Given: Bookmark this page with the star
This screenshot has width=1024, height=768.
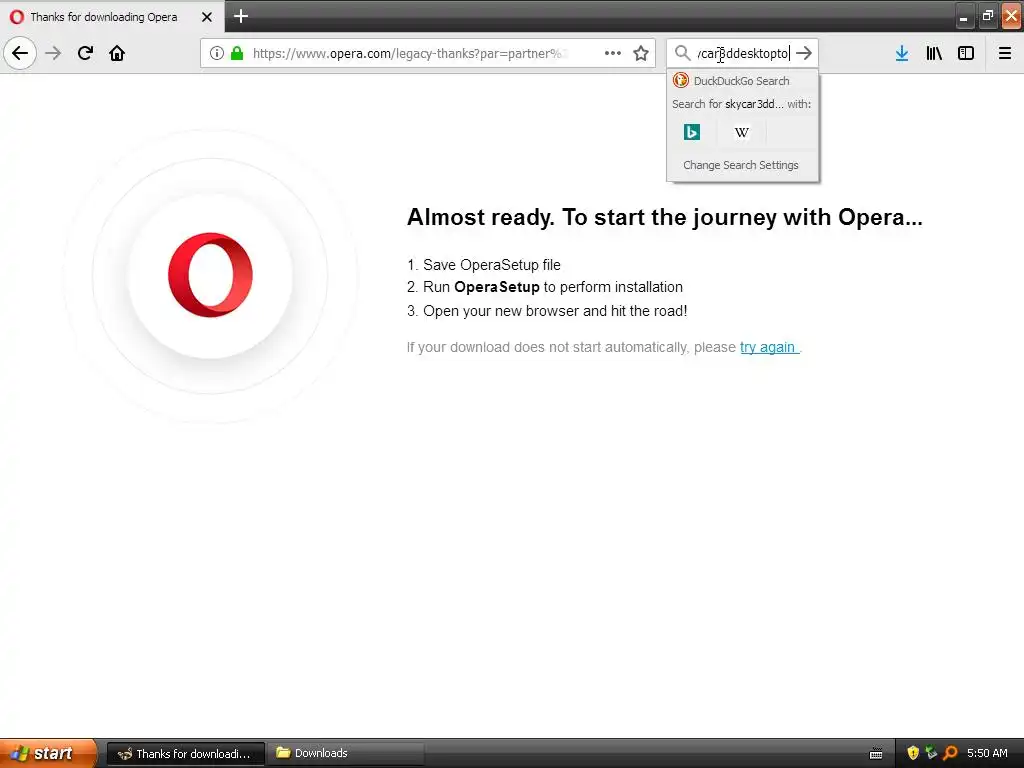Looking at the screenshot, I should click(641, 53).
